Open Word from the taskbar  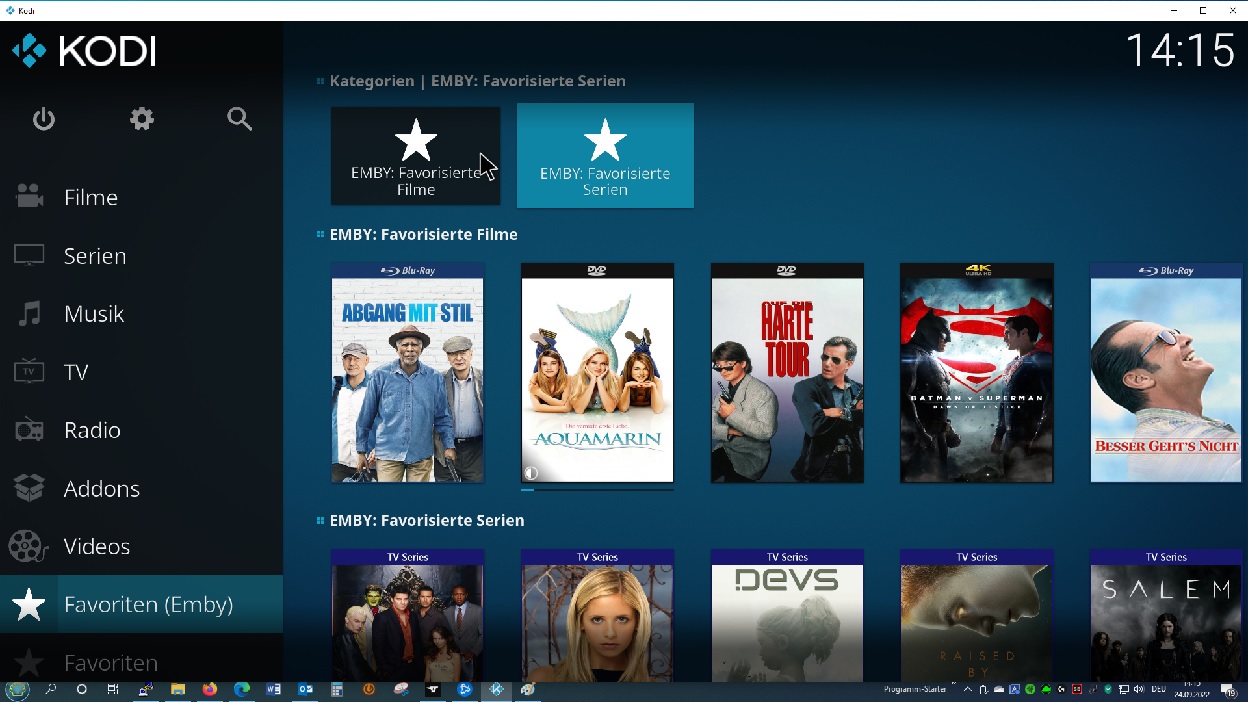pos(273,690)
